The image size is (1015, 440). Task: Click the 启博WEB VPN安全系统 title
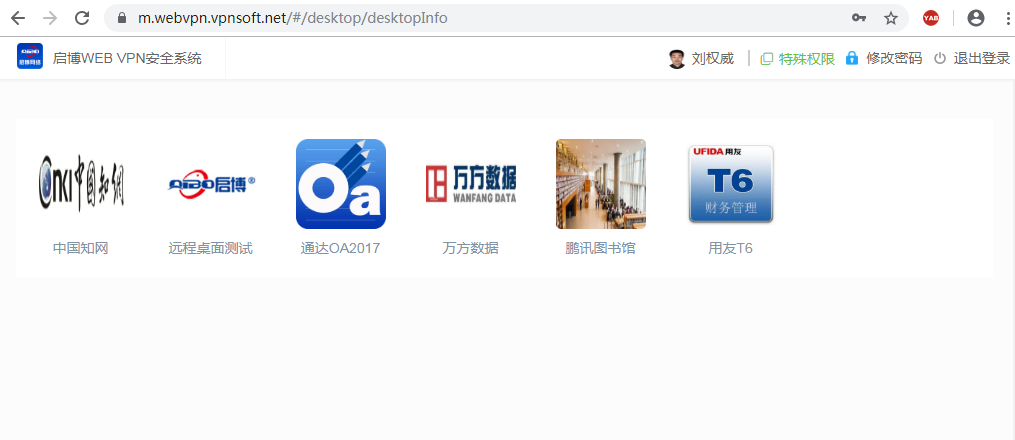click(127, 58)
